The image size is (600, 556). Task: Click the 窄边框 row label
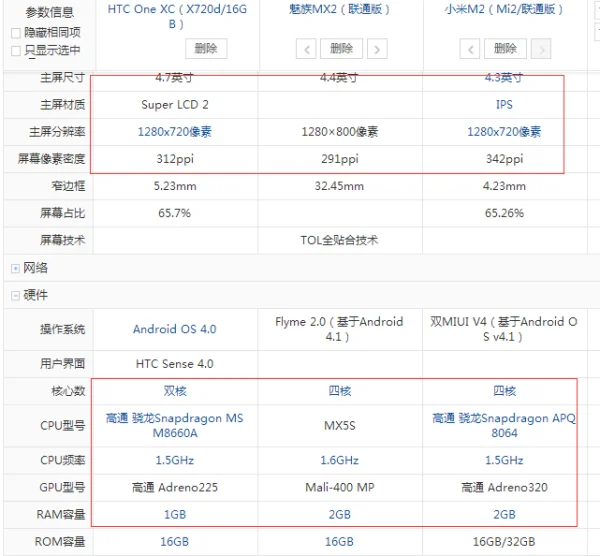tap(68, 186)
